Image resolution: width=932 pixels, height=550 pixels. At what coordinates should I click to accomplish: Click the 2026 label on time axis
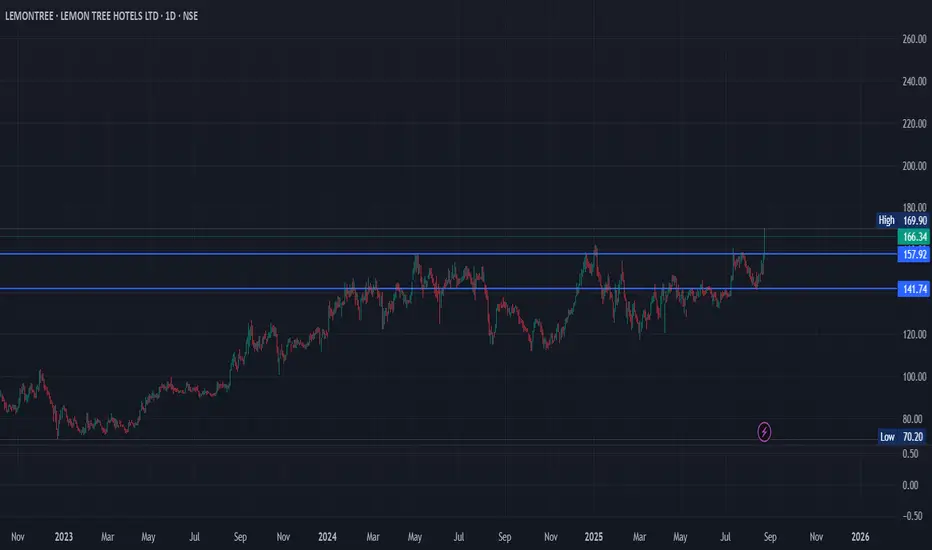tap(859, 536)
